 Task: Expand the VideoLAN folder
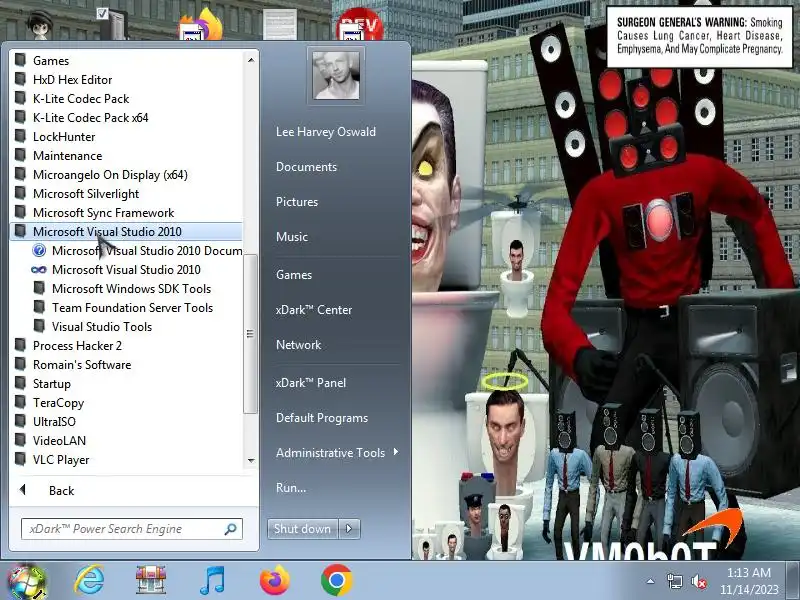tap(126, 441)
